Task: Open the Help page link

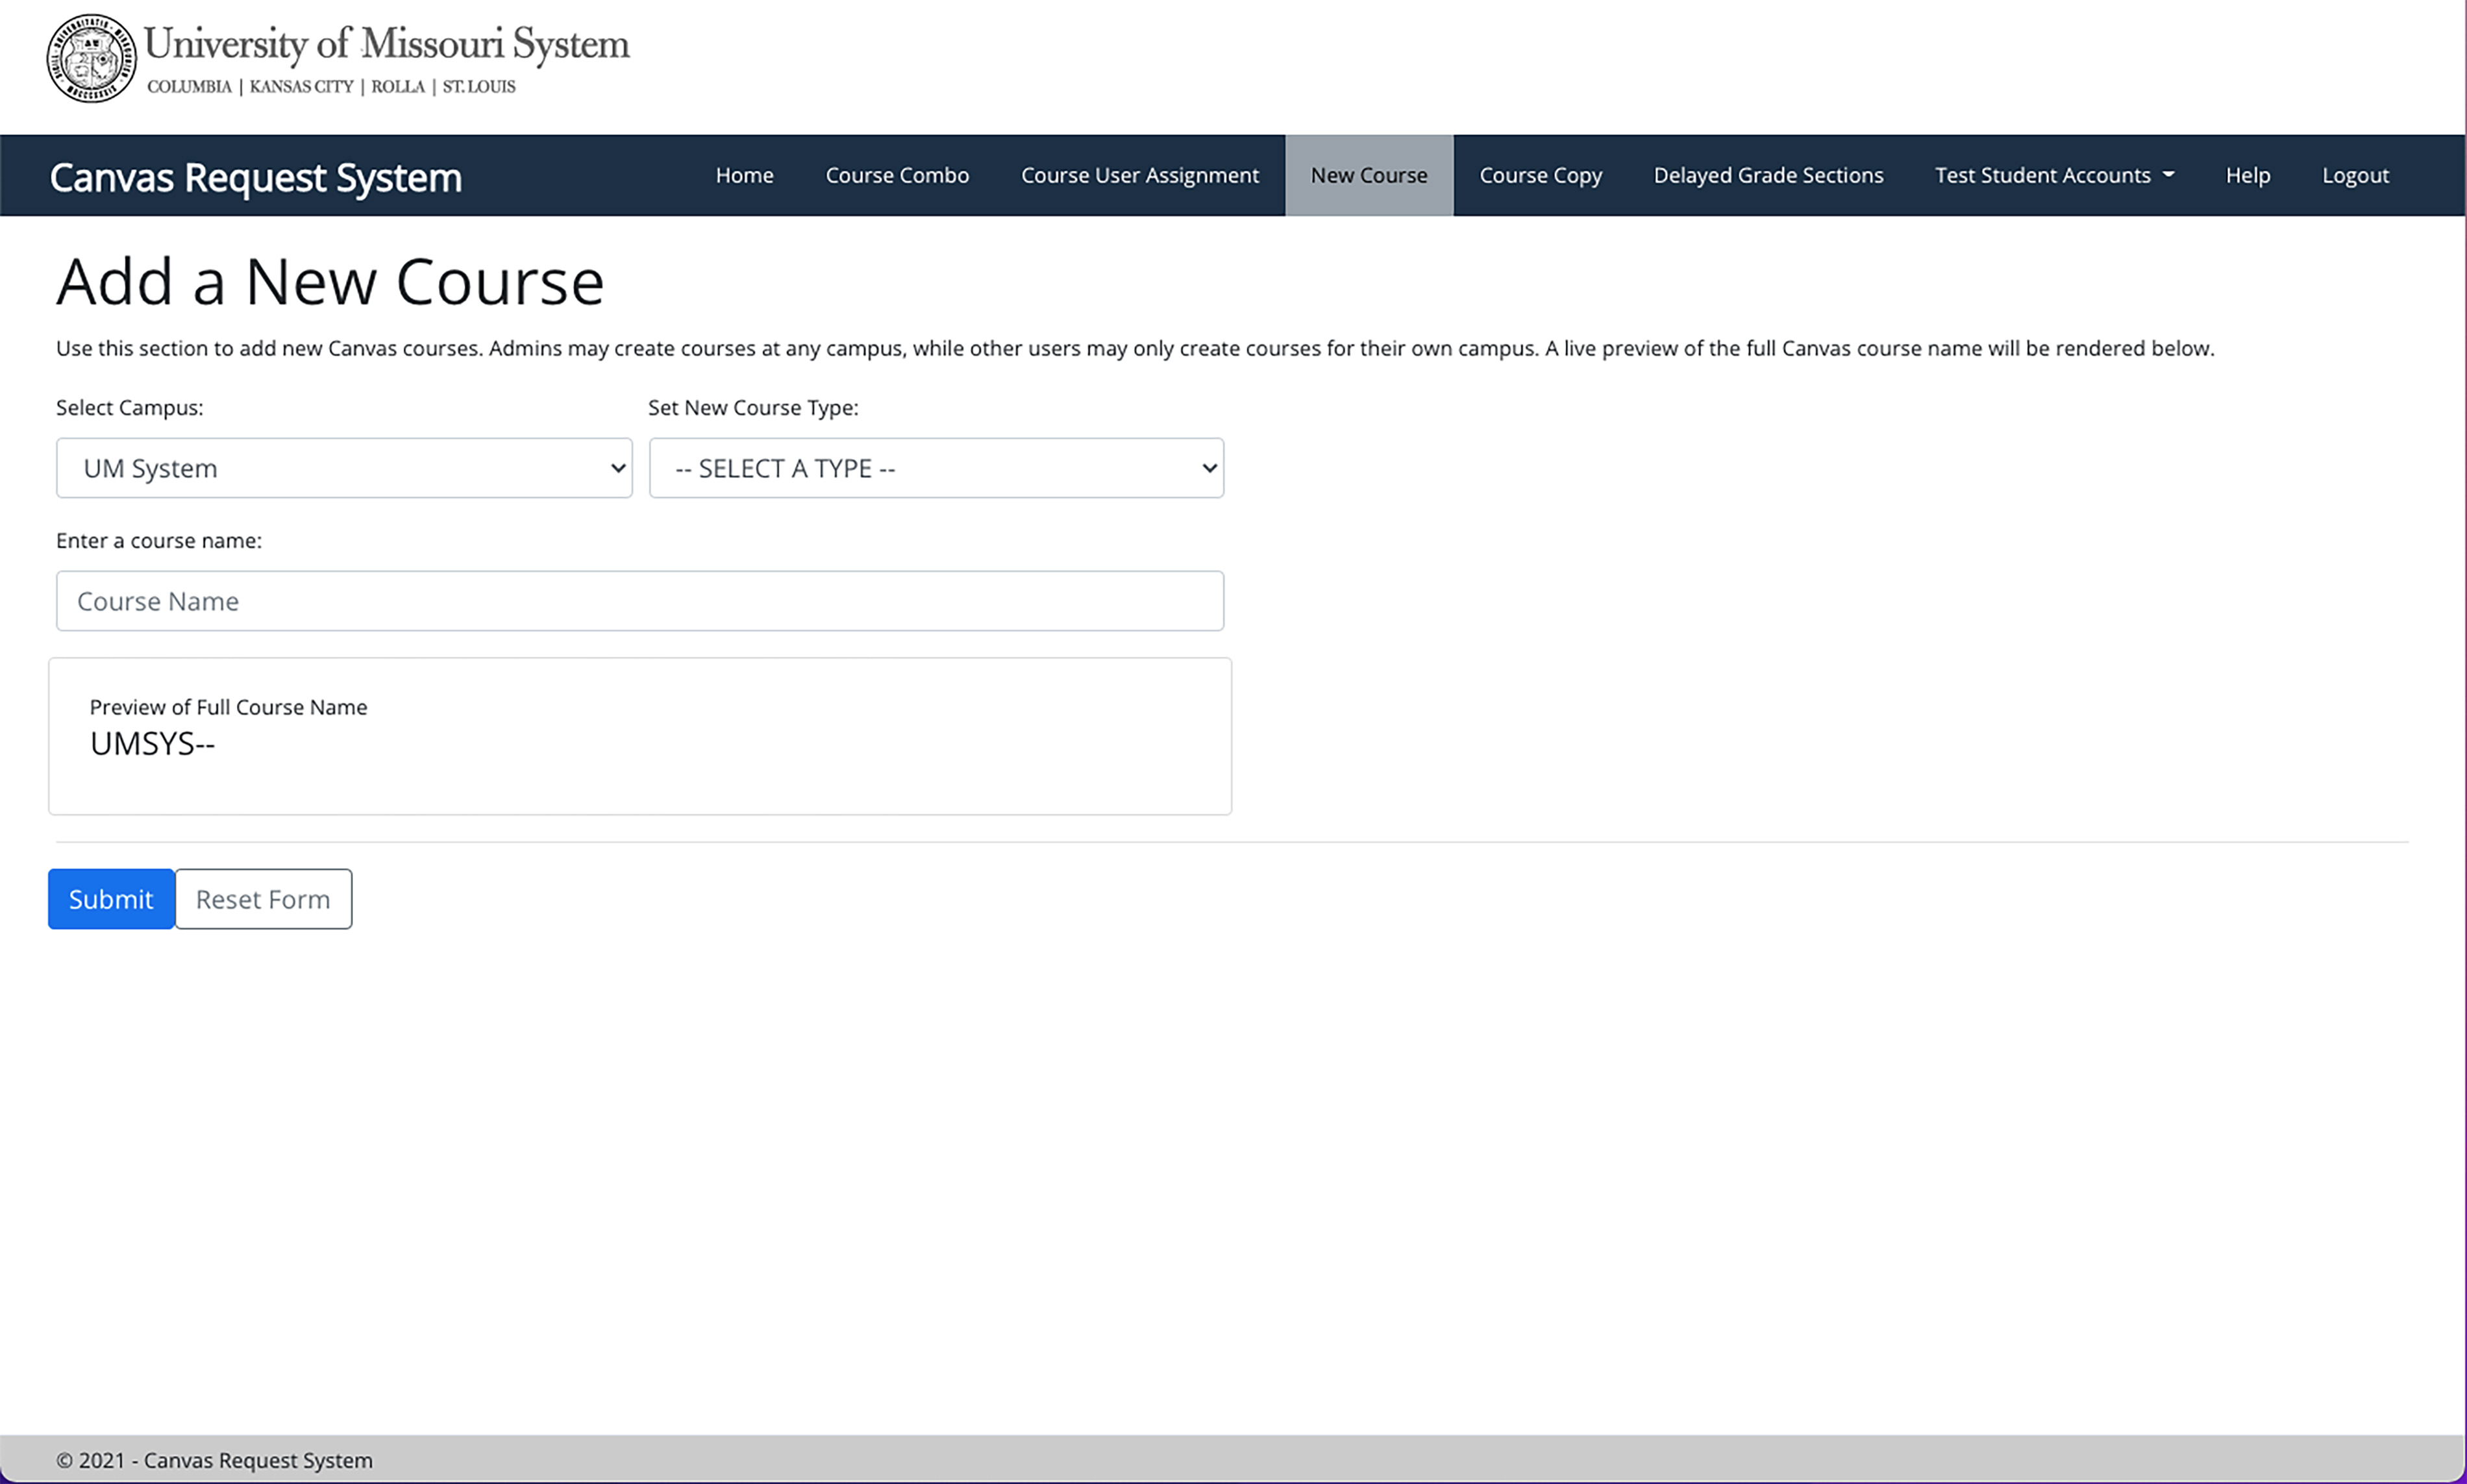Action: 2247,175
